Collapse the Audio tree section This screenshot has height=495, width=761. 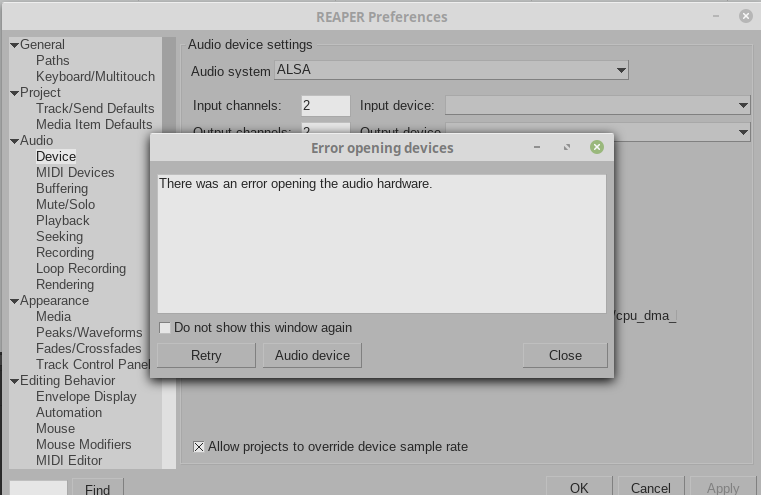pyautogui.click(x=15, y=141)
